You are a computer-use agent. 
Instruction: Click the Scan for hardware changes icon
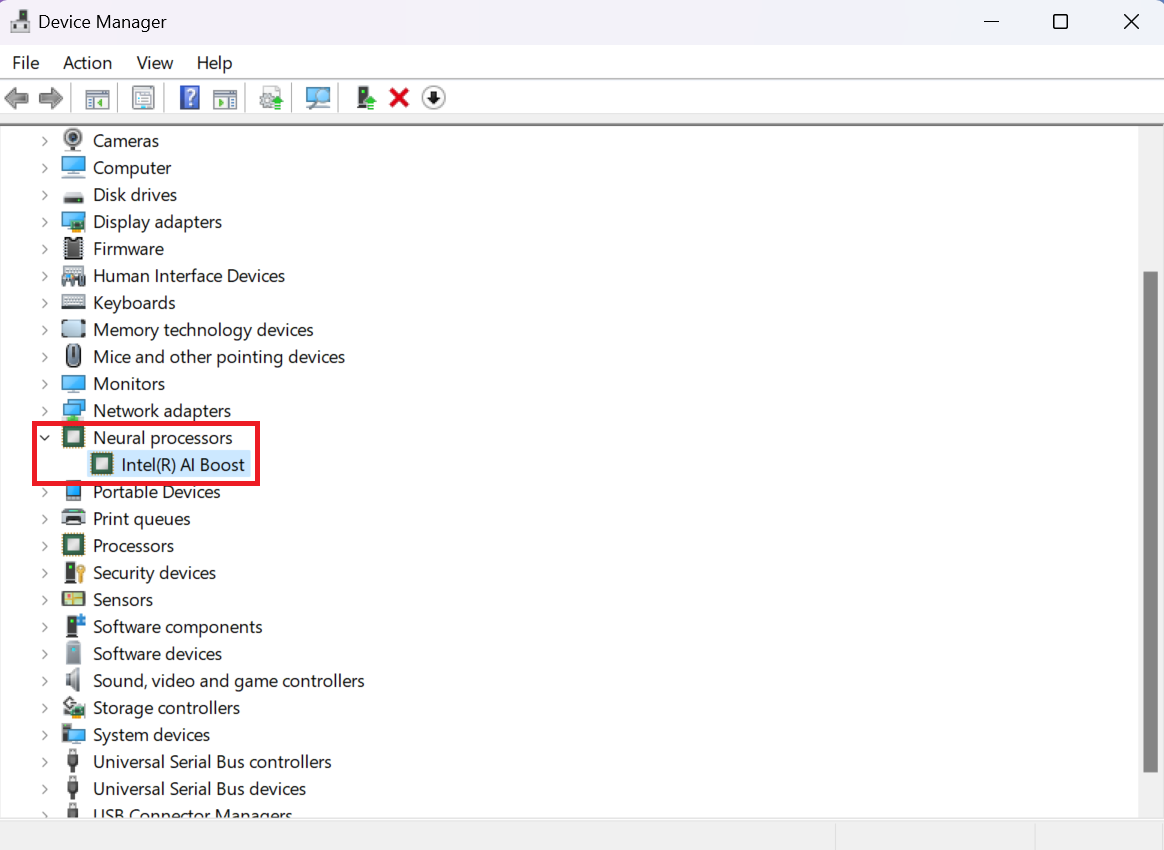[318, 98]
